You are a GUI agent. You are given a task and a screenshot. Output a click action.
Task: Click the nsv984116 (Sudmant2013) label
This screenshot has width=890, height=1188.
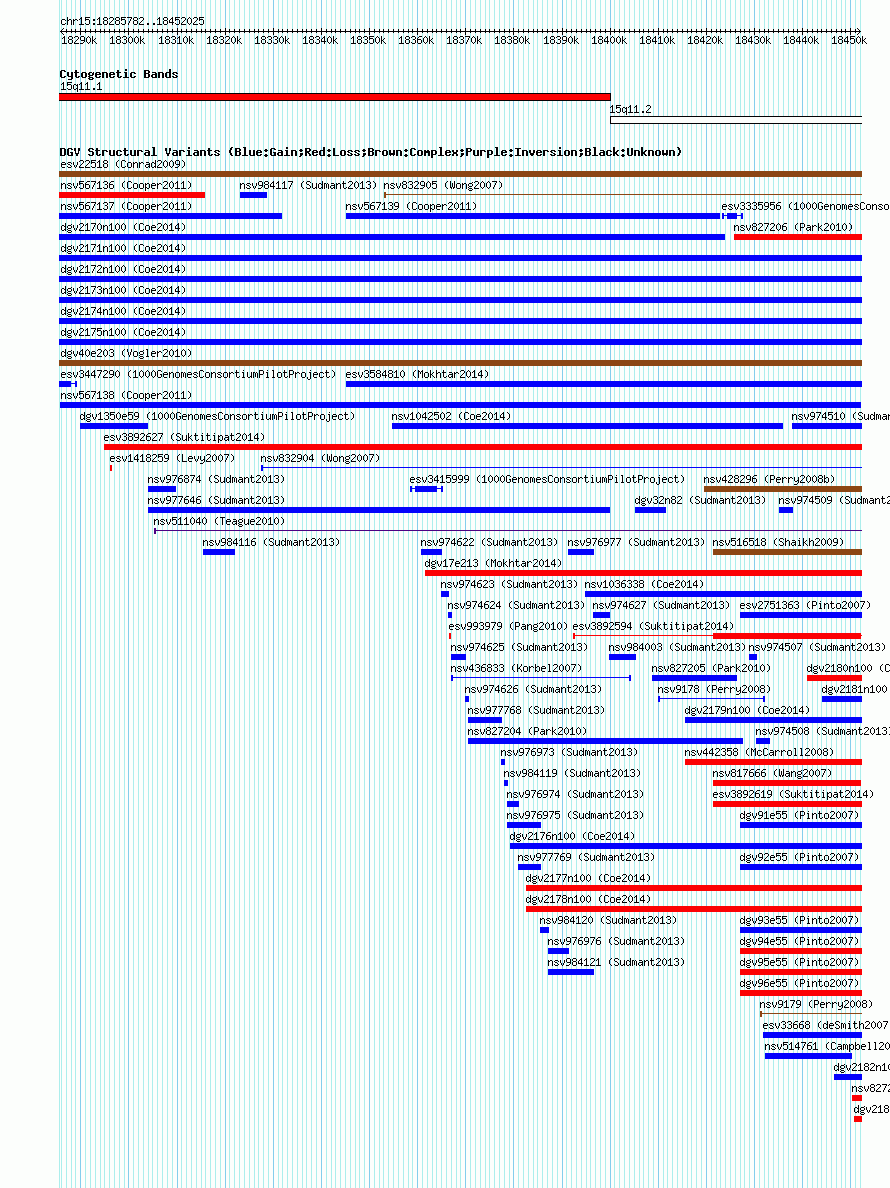(x=271, y=542)
